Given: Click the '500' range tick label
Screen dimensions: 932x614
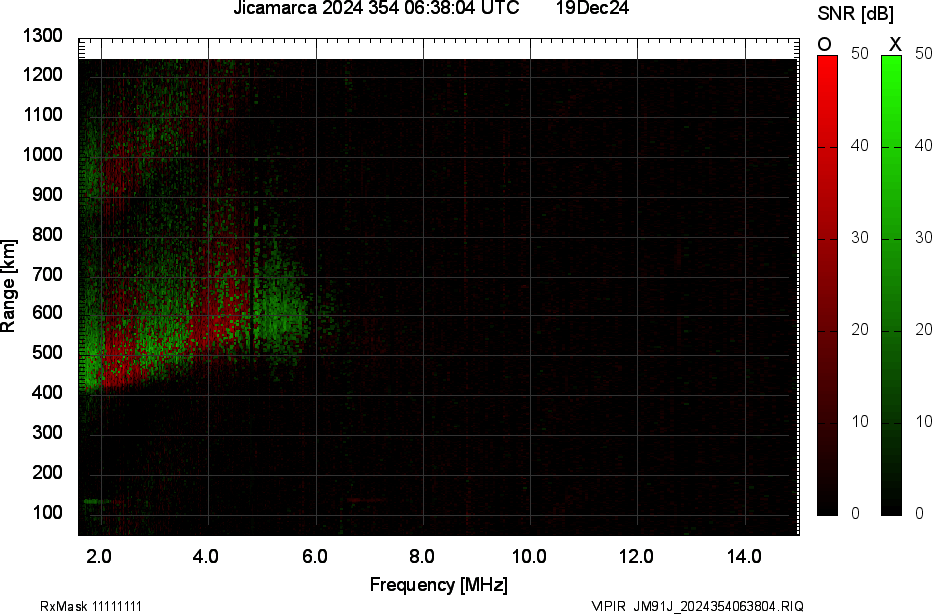Looking at the screenshot, I should coord(48,352).
